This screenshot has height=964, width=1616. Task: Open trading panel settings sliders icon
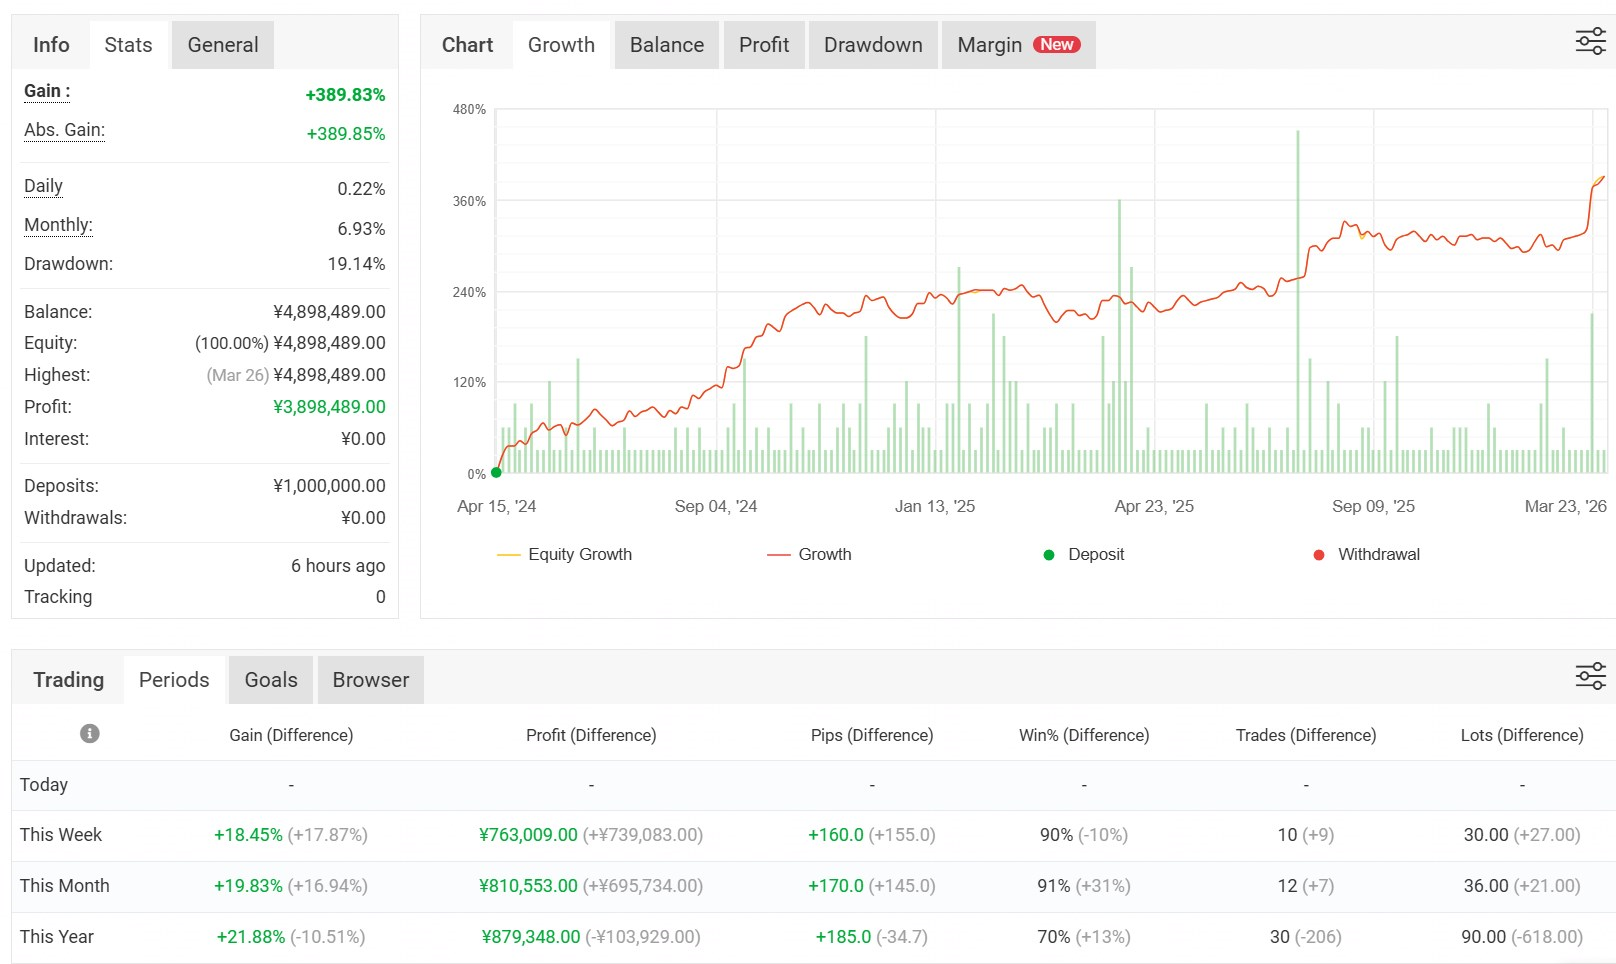1590,676
